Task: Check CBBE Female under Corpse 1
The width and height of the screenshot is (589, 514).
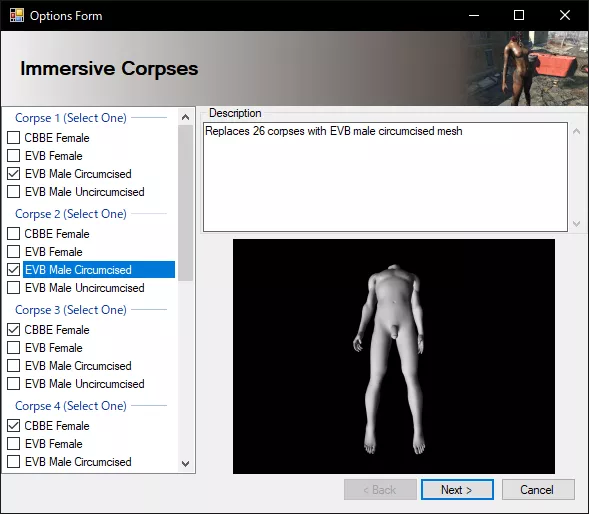Action: click(x=14, y=138)
